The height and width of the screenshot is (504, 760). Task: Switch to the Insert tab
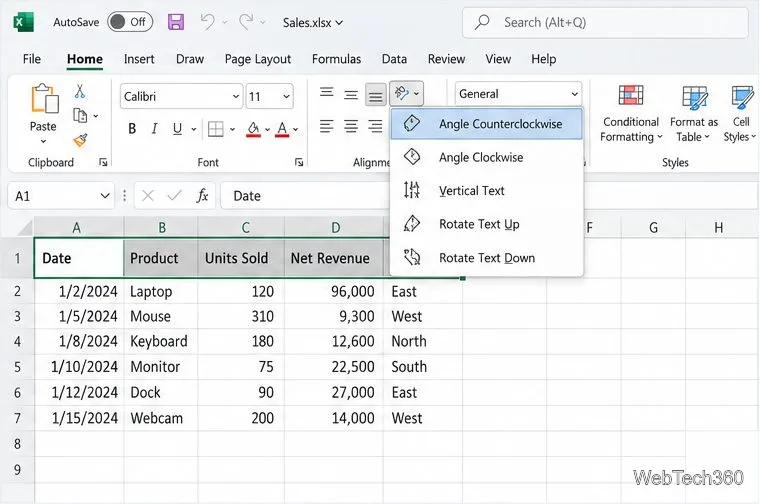coord(139,59)
